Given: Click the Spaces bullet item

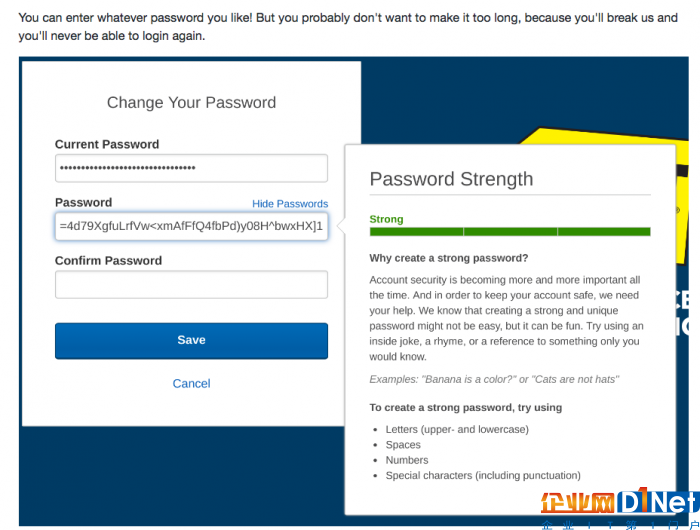Looking at the screenshot, I should 403,445.
